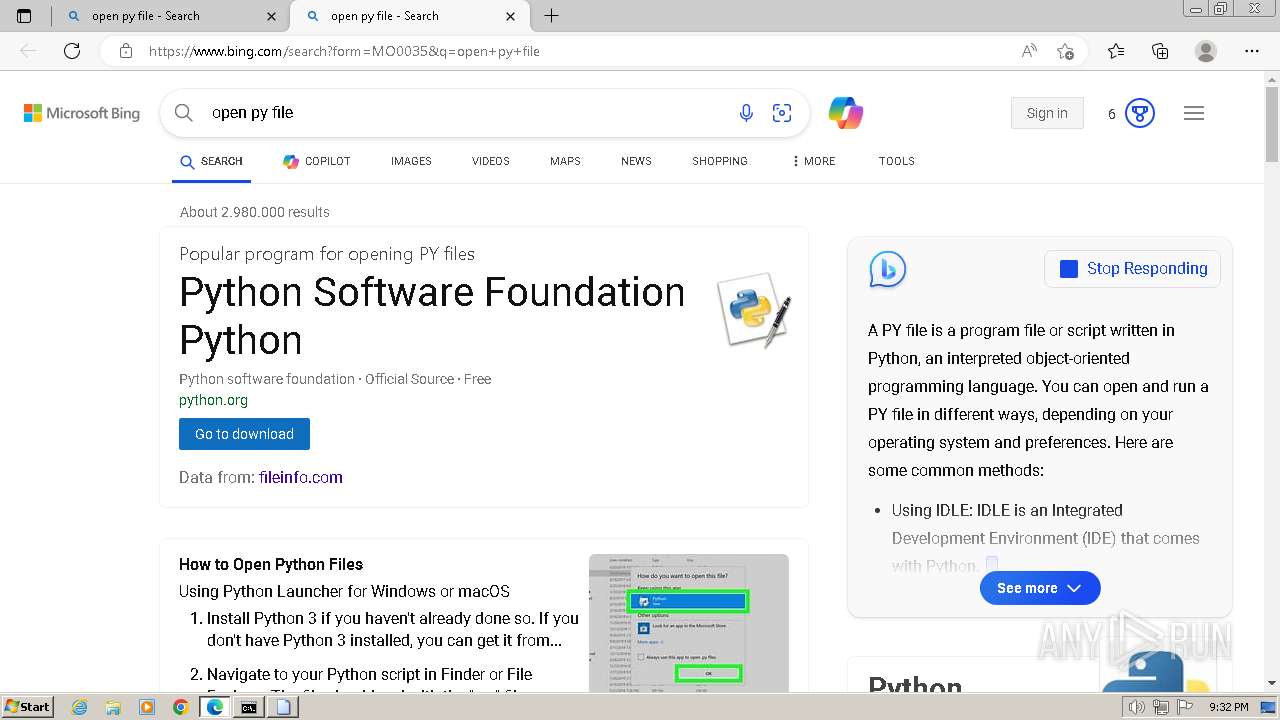The image size is (1280, 720).
Task: Select the SEARCH tab
Action: coord(211,161)
